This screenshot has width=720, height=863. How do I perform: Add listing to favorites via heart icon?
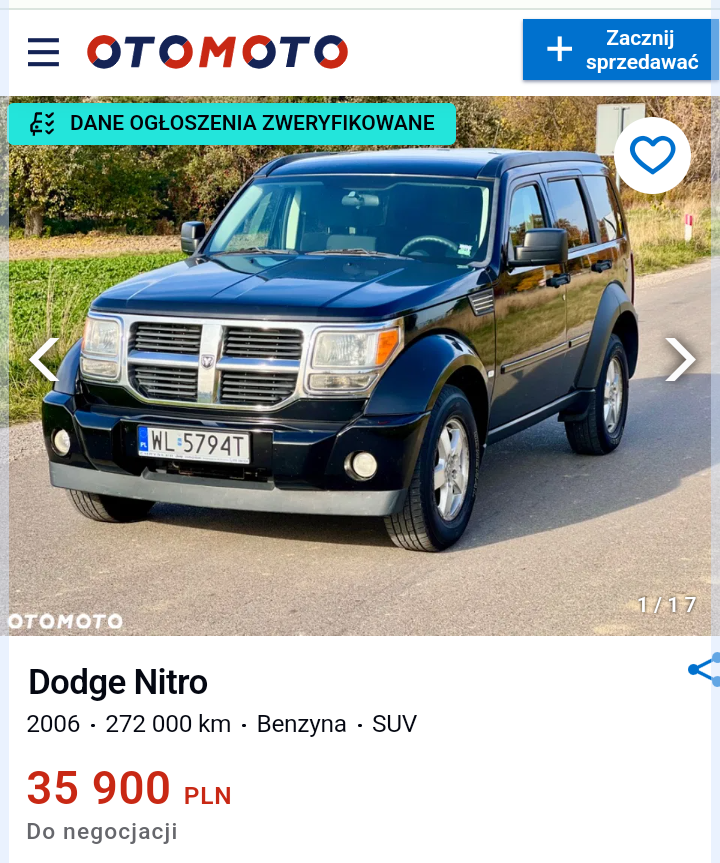tap(652, 155)
